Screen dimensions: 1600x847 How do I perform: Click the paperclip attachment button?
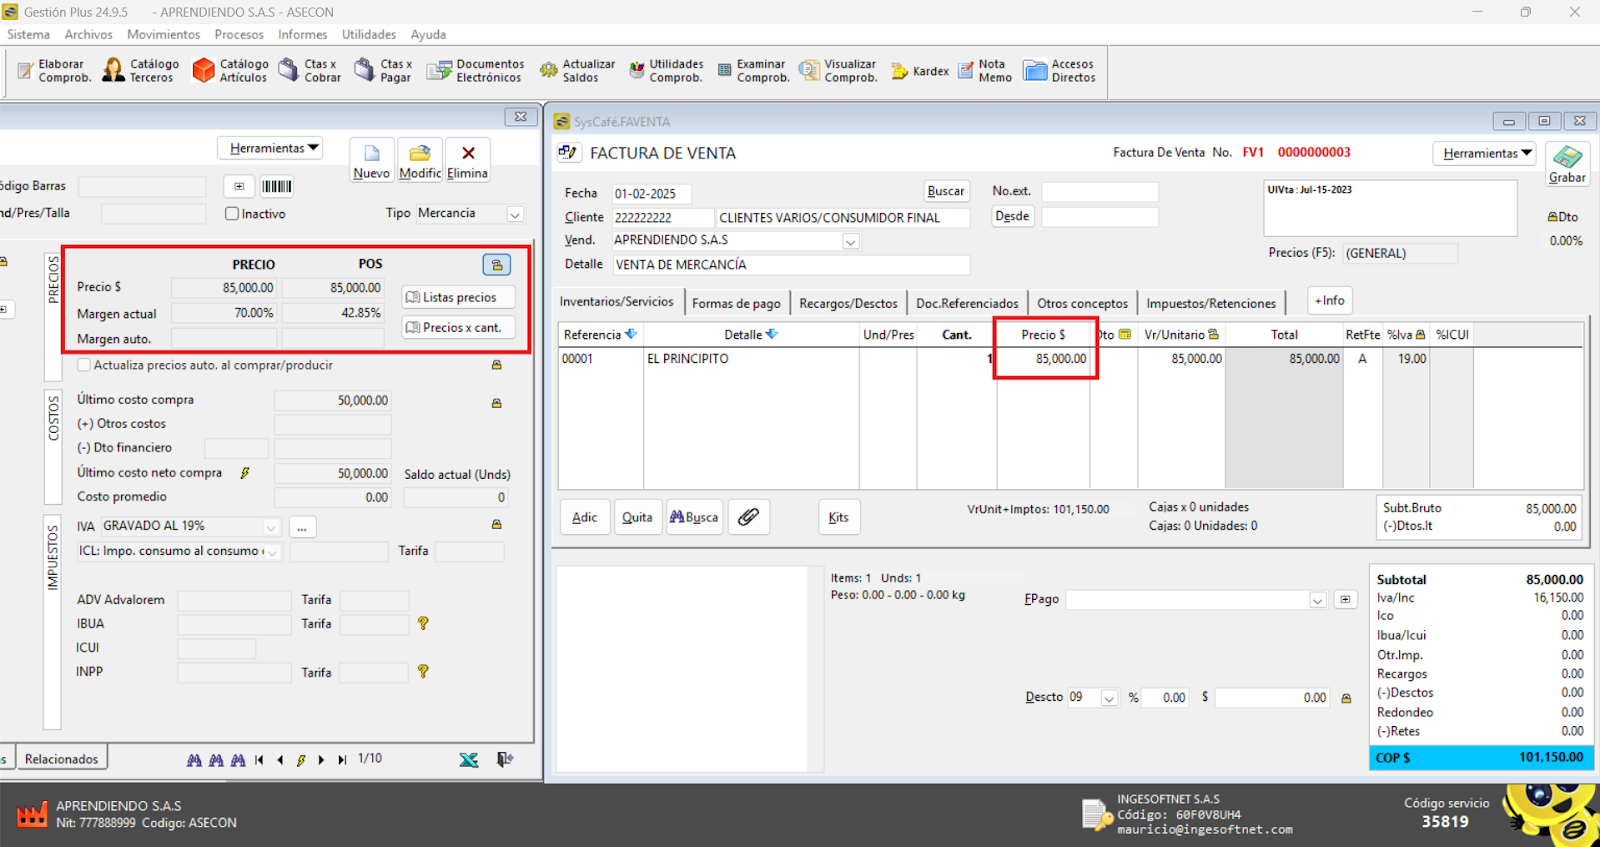(x=748, y=517)
